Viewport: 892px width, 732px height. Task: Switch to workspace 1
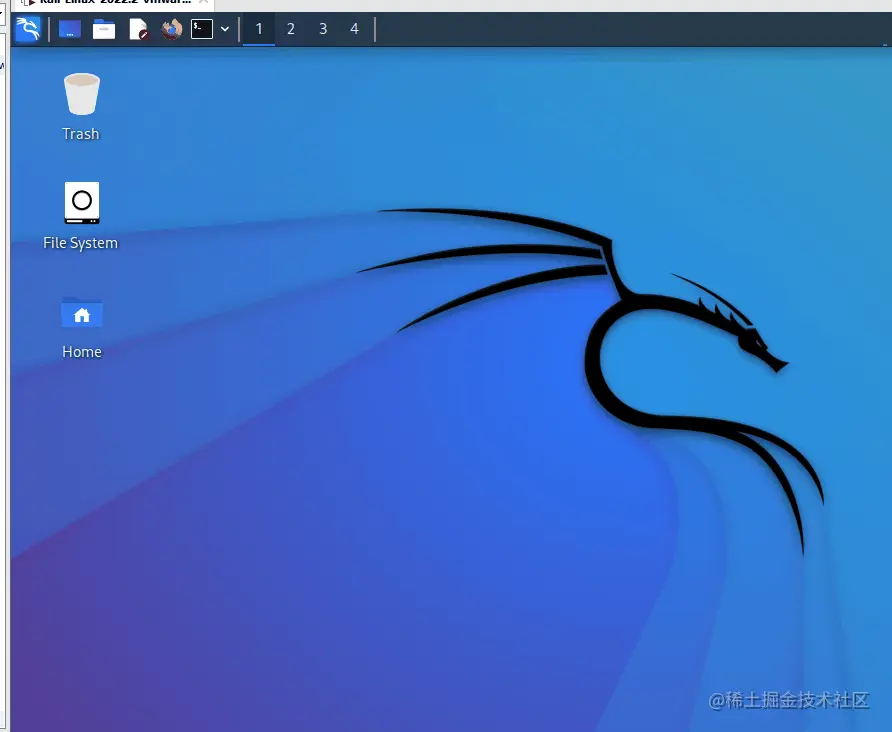[259, 29]
